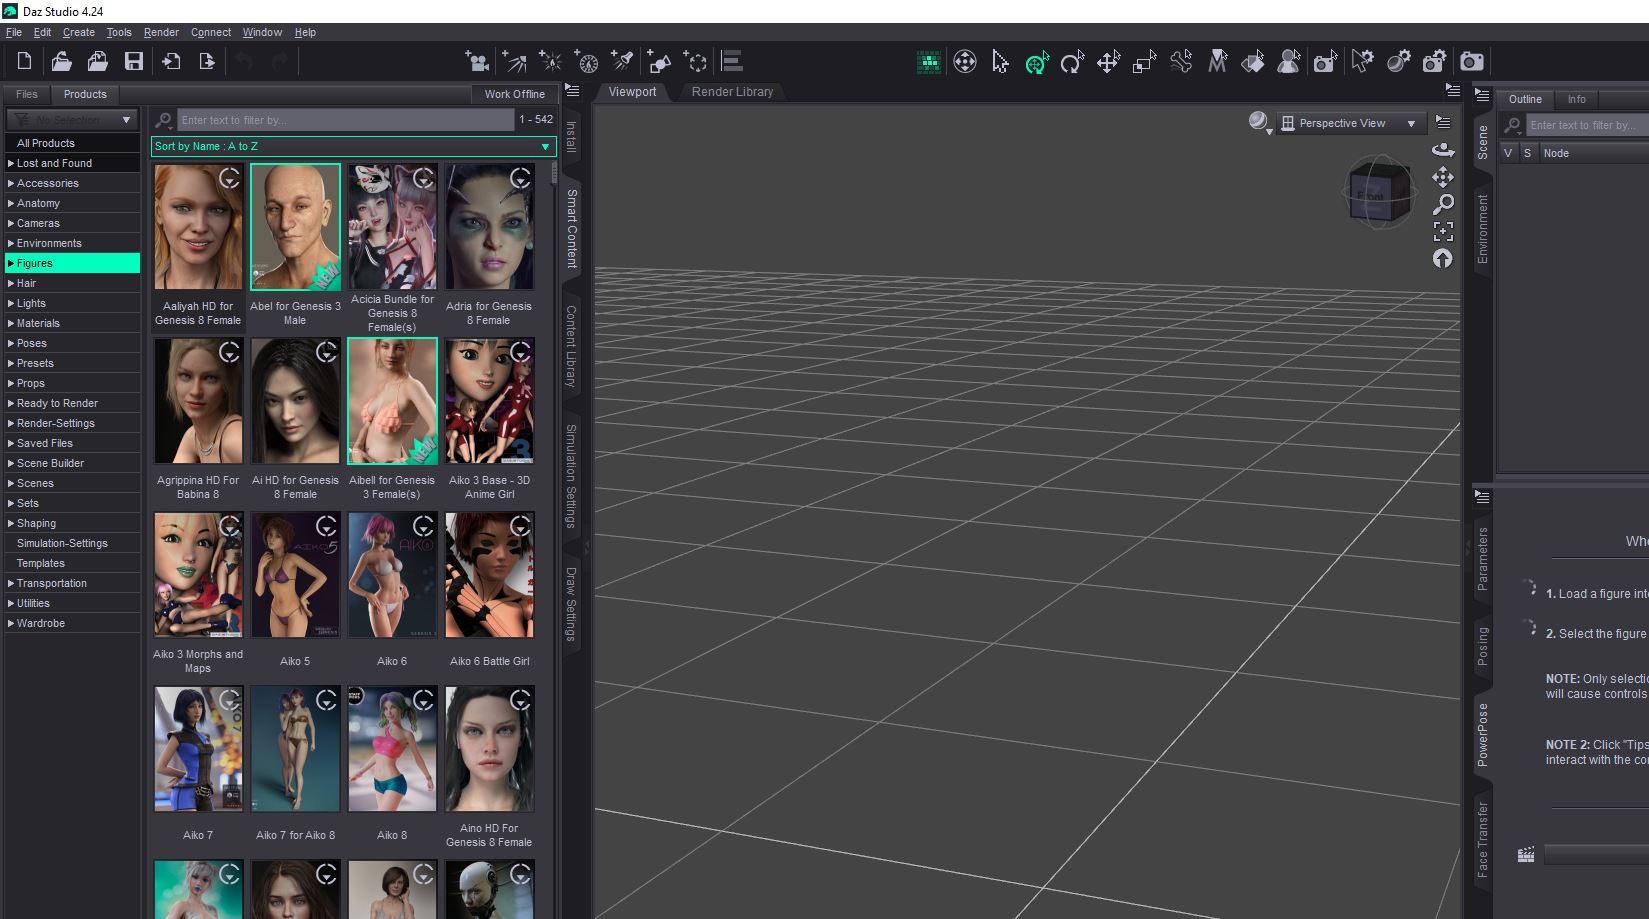Open the Environment side tab
1649x919 pixels.
pos(1482,229)
